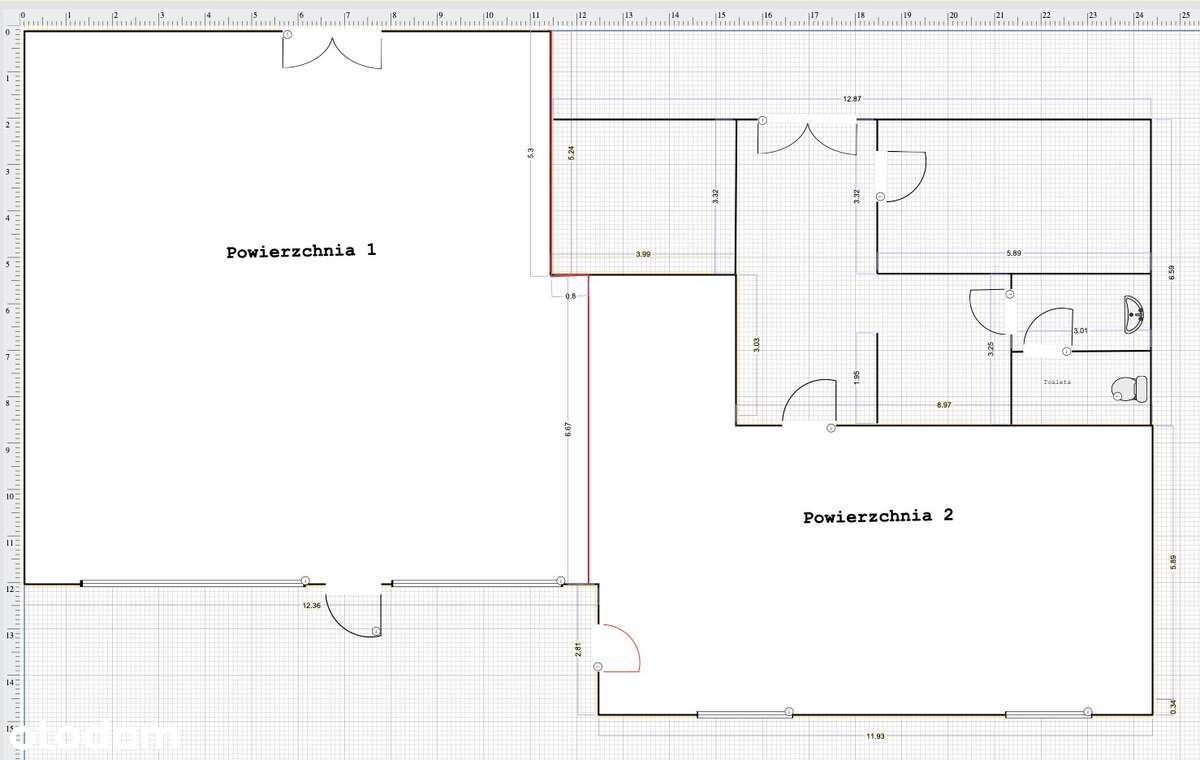Click the 3.01 dimension label
This screenshot has width=1200, height=760.
tap(1080, 330)
